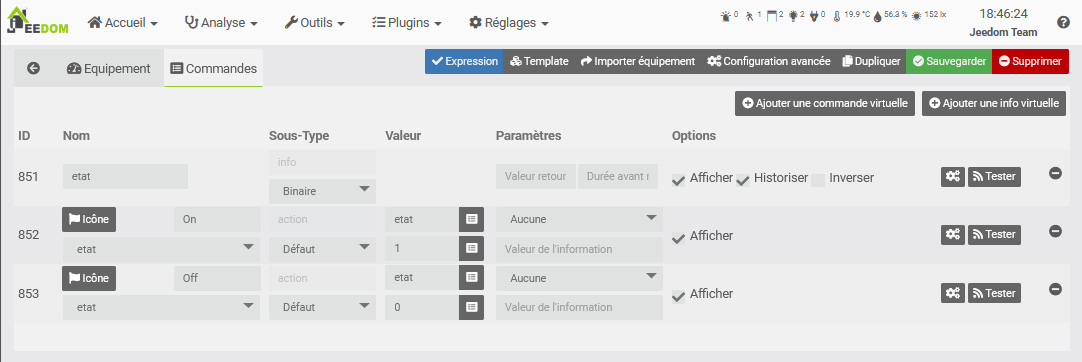Open the Réglages menu
Image resolution: width=1082 pixels, height=362 pixels.
(x=509, y=23)
